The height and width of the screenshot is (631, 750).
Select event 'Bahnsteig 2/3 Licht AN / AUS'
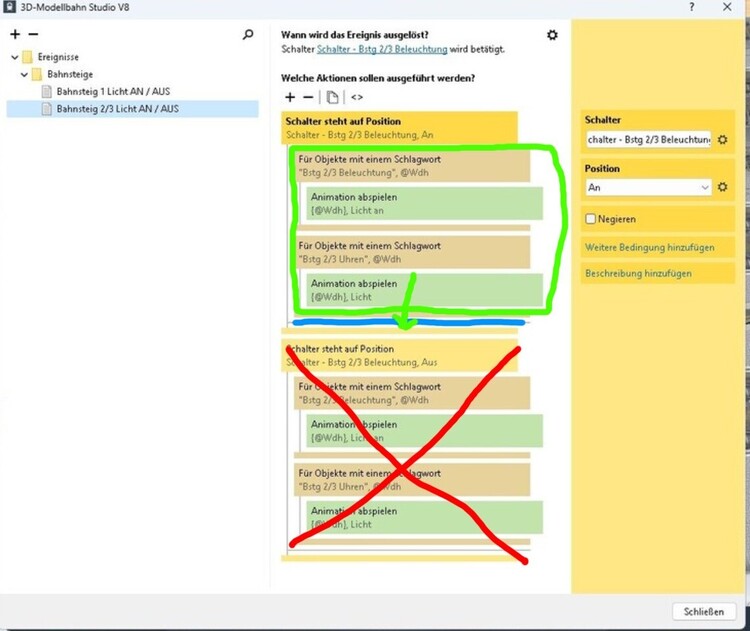click(132, 109)
